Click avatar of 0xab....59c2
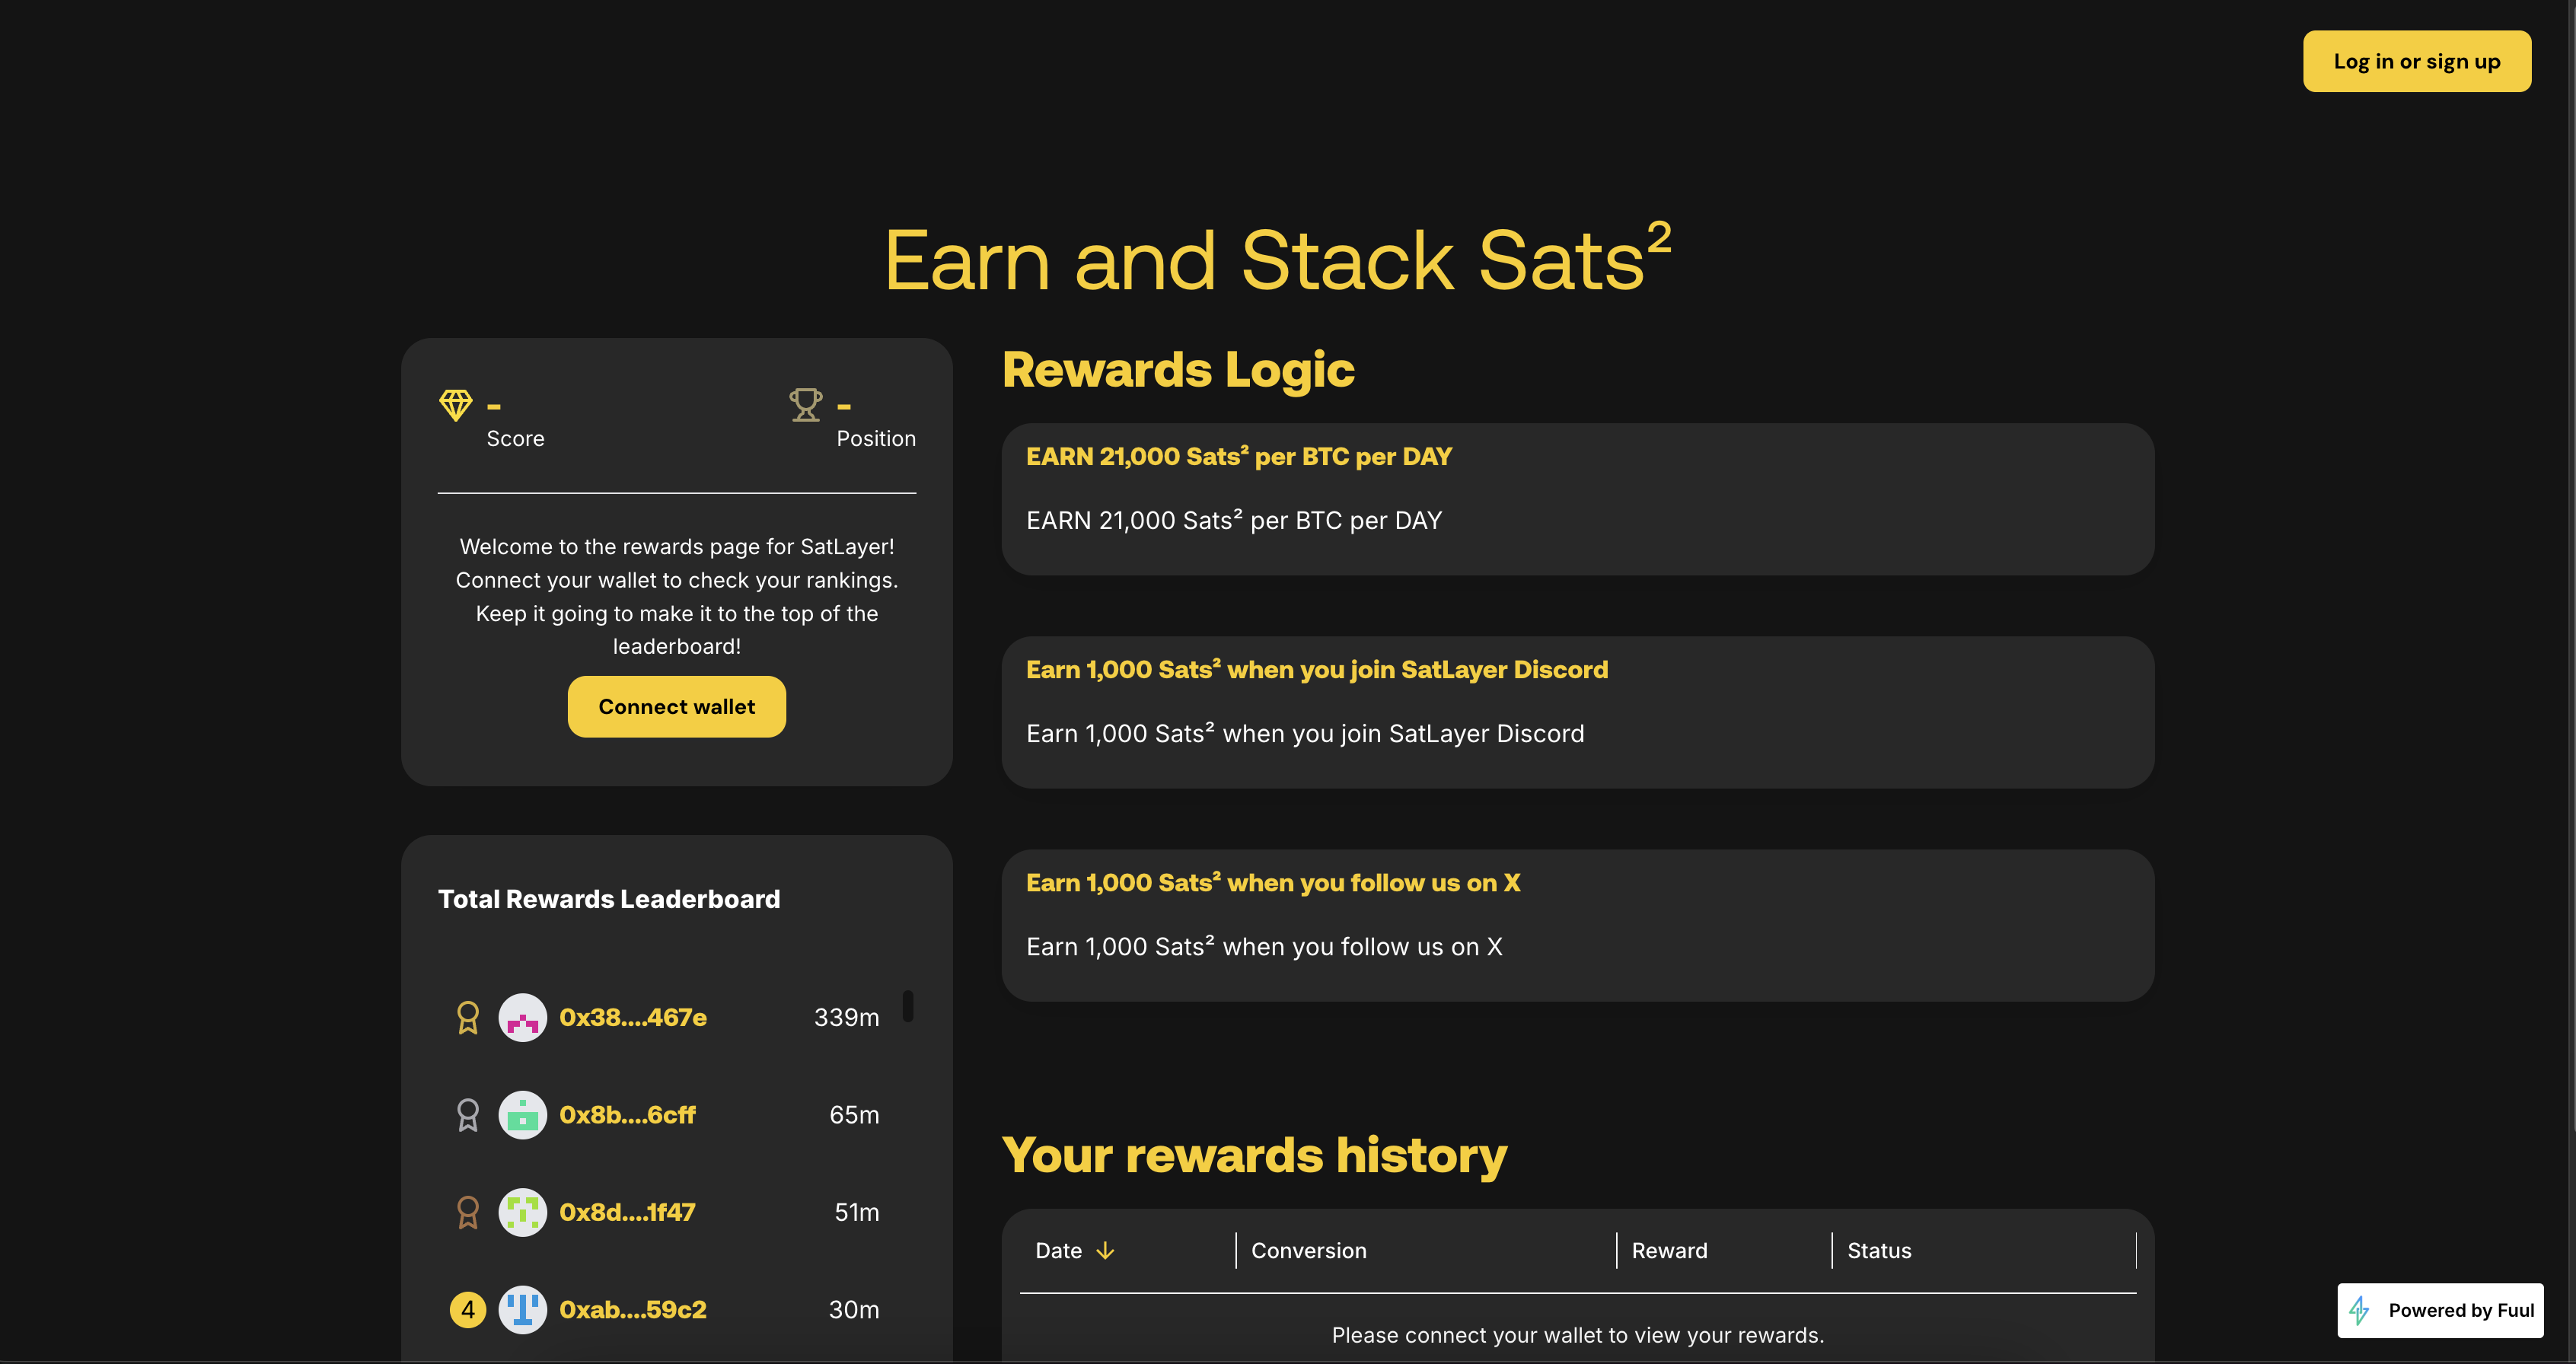Image resolution: width=2576 pixels, height=1364 pixels. [x=522, y=1309]
